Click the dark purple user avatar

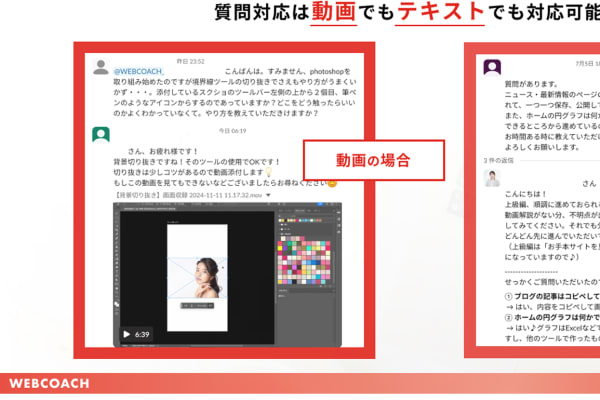click(x=492, y=67)
